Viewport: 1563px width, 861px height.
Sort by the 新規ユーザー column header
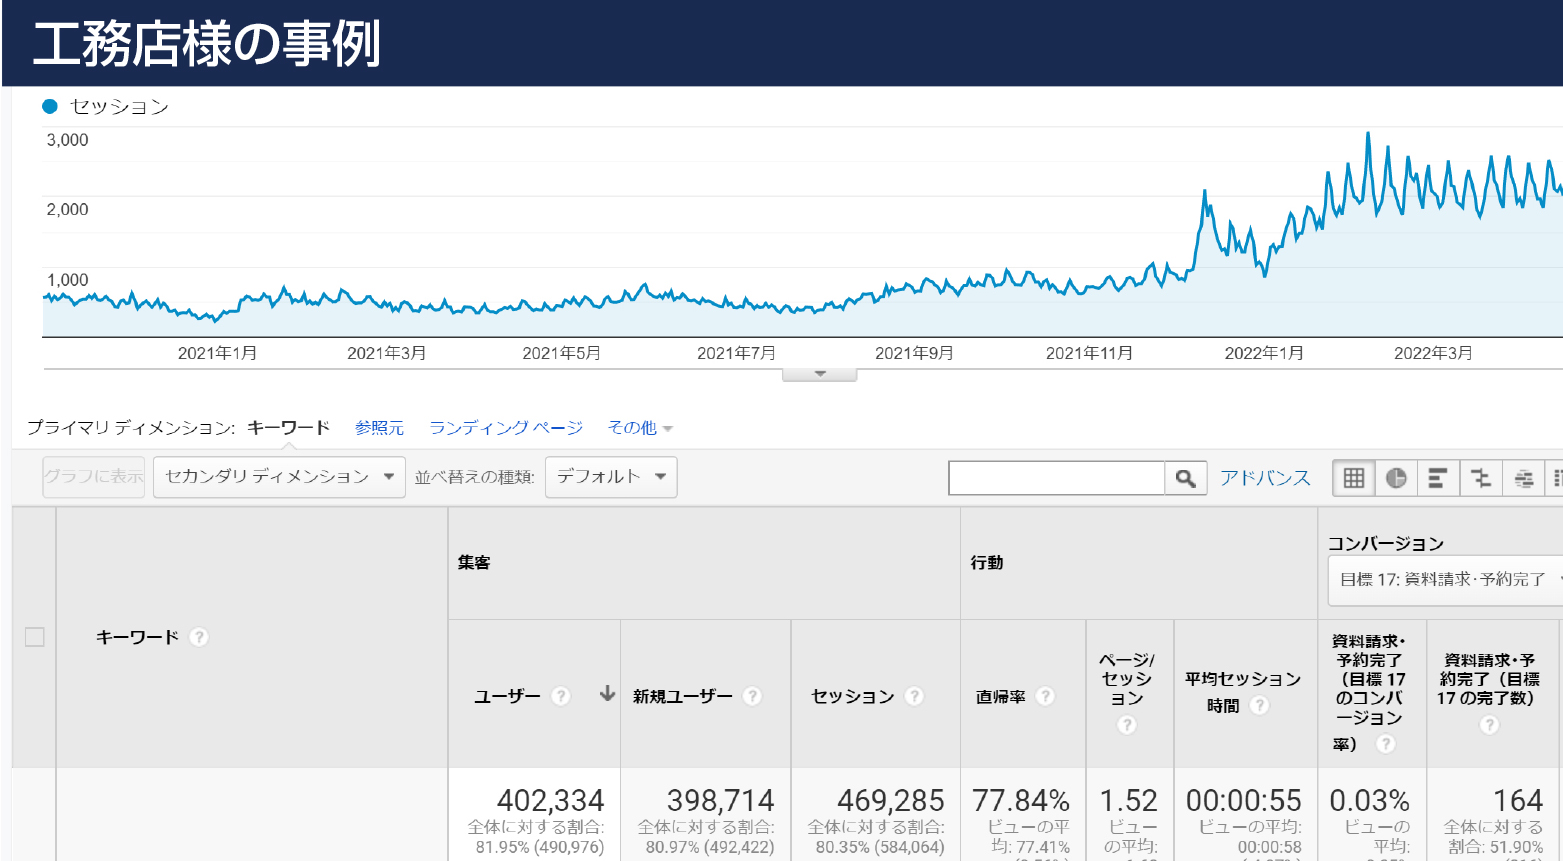(x=683, y=696)
